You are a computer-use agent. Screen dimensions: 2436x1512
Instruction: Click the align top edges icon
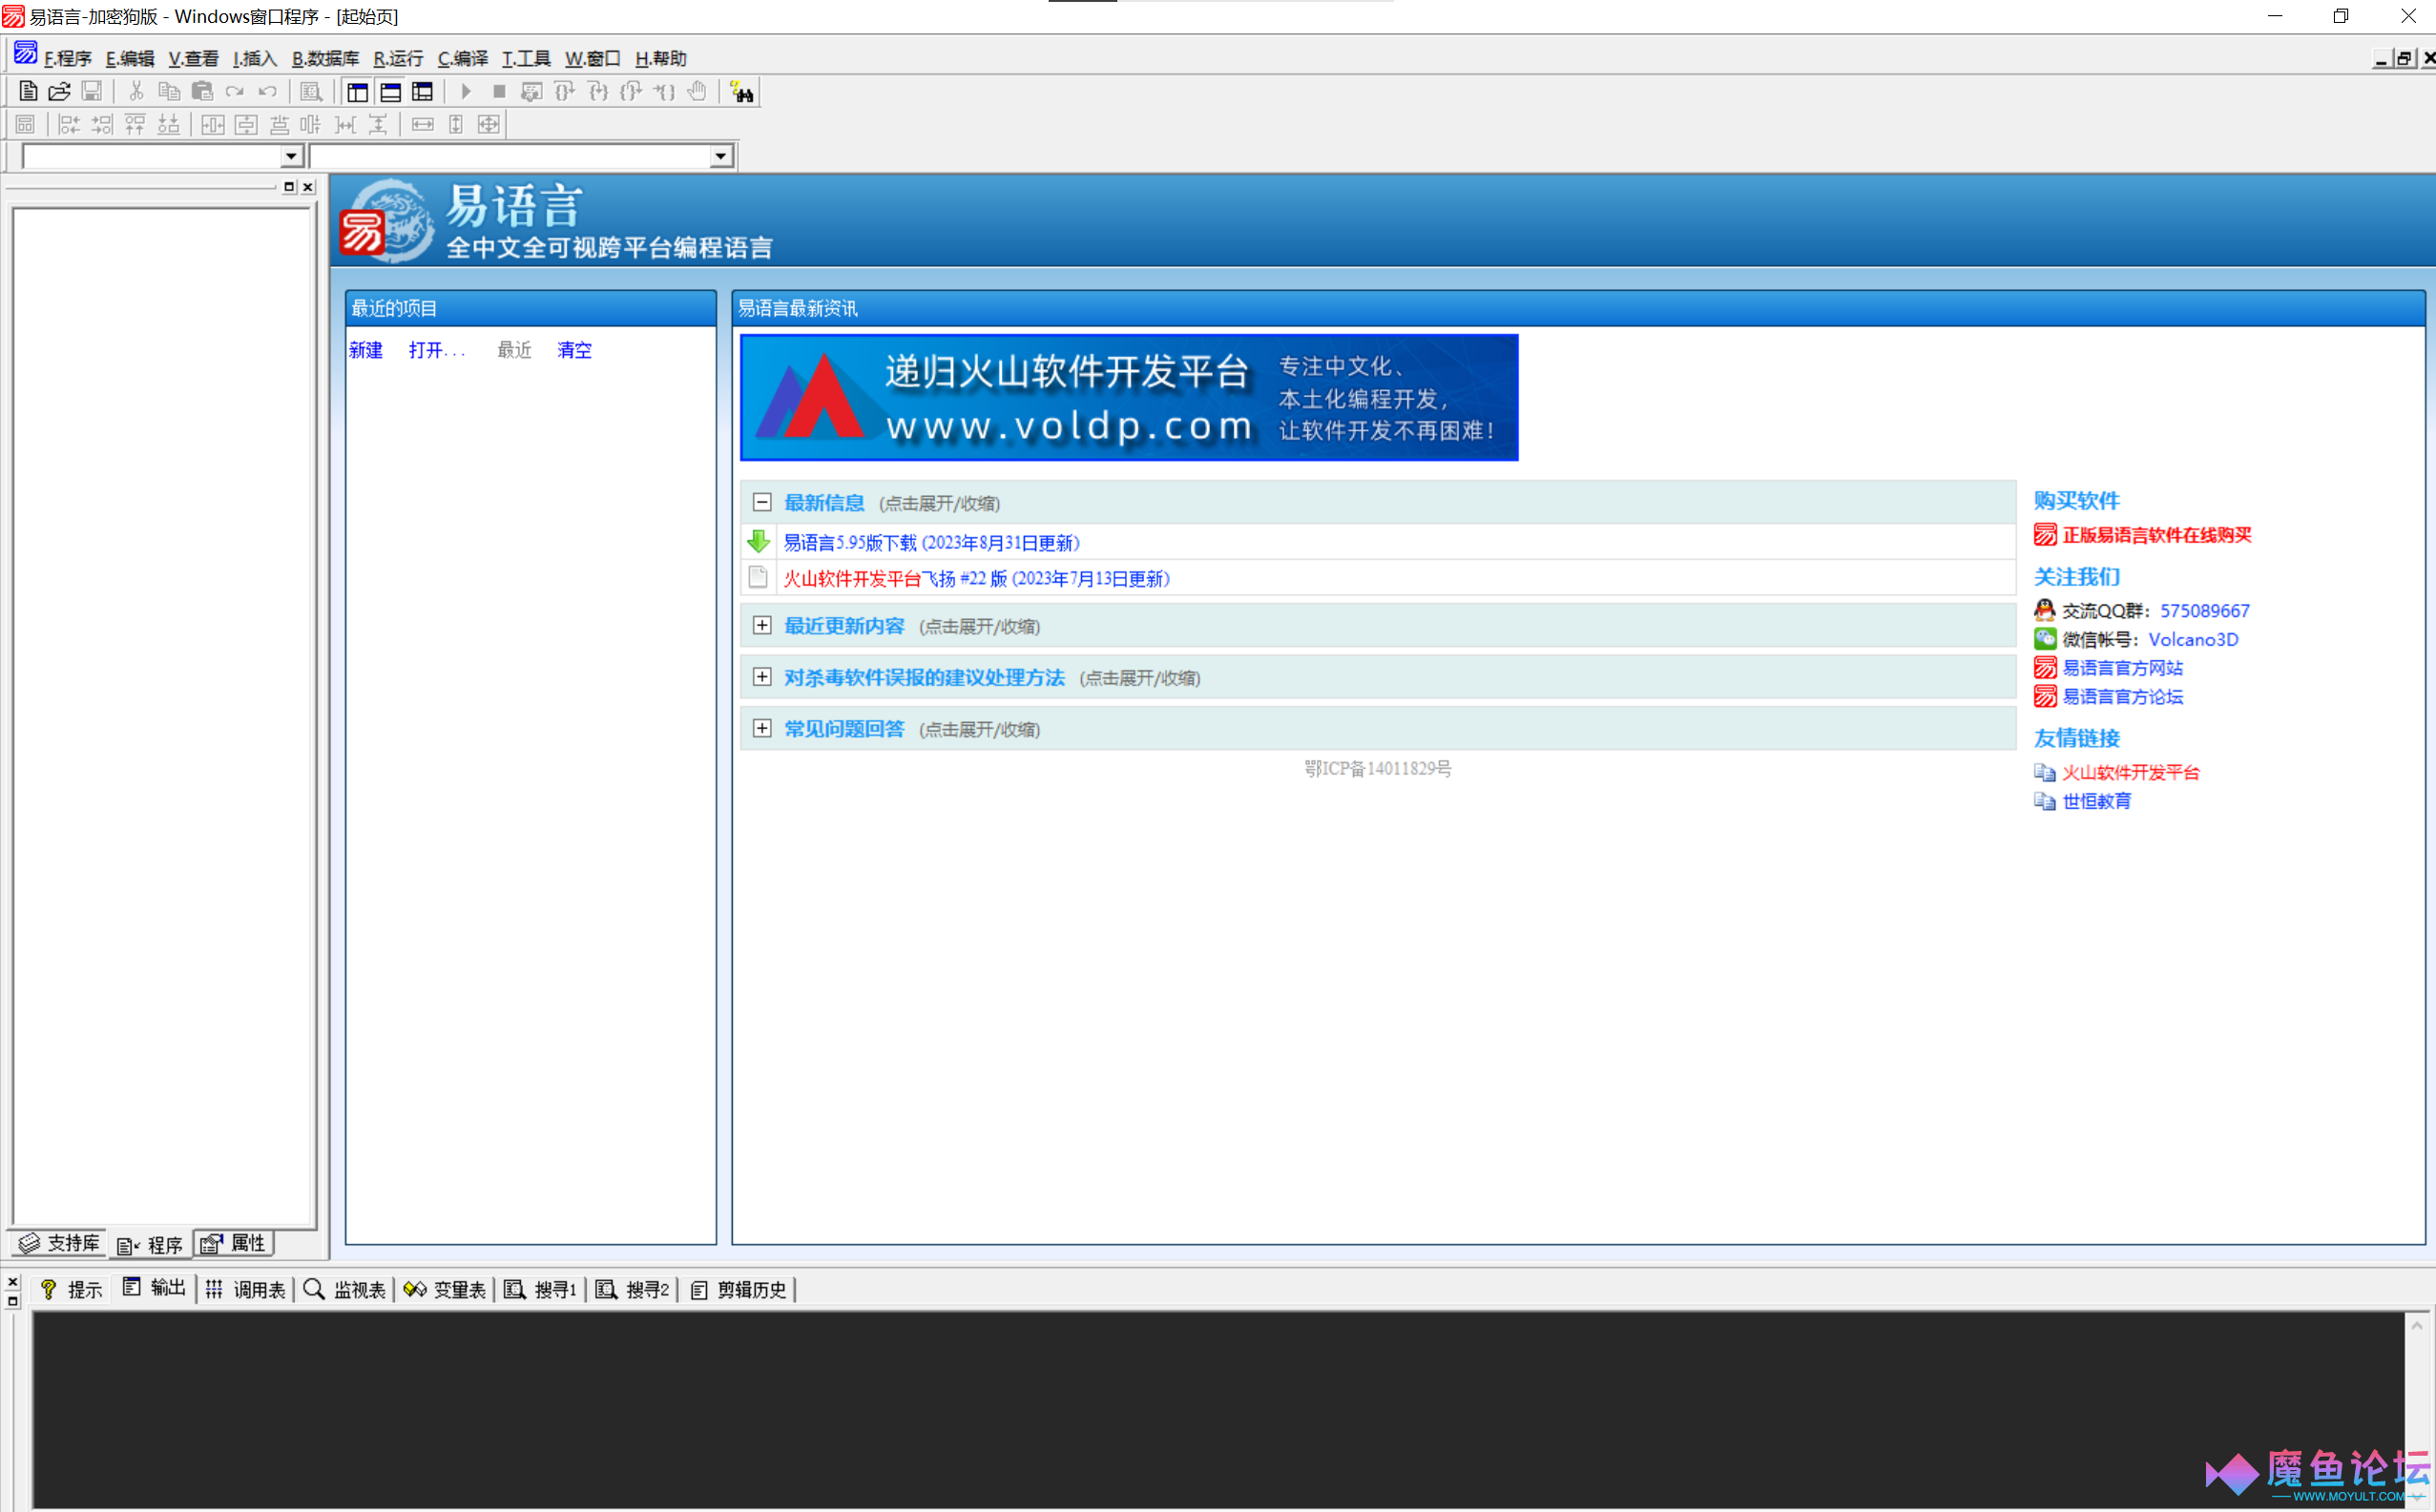point(135,124)
